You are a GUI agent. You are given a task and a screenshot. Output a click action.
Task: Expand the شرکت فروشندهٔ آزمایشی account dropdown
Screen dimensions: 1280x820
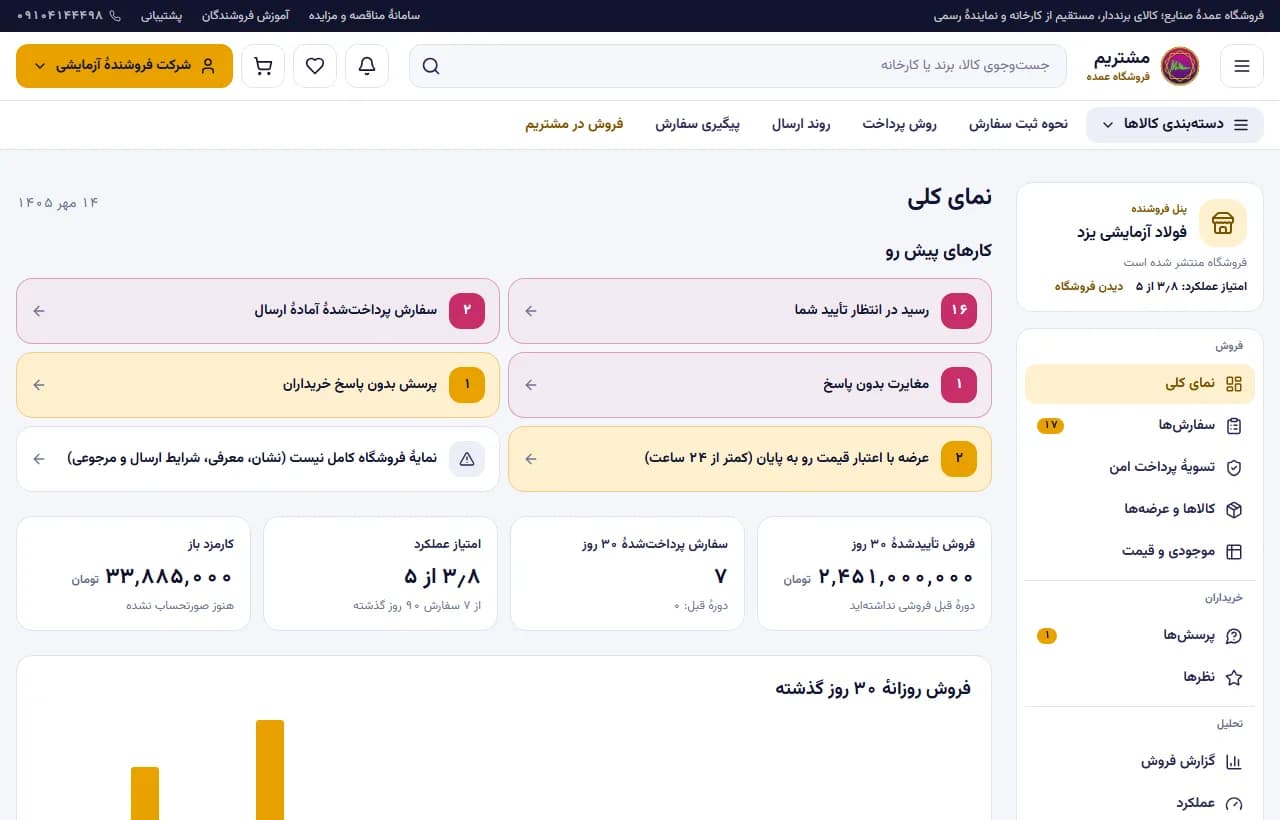tap(124, 66)
